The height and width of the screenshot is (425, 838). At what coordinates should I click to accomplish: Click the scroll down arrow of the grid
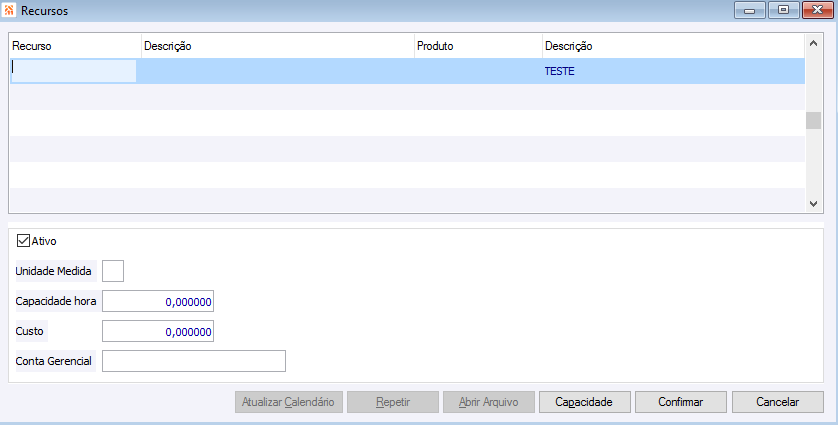coord(813,204)
